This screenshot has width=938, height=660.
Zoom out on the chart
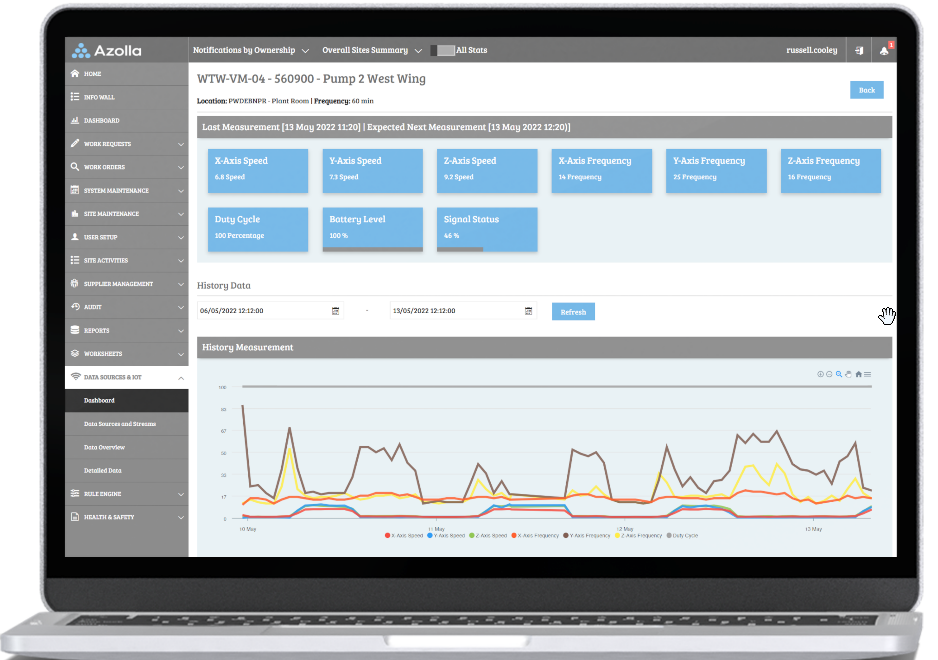pyautogui.click(x=829, y=374)
